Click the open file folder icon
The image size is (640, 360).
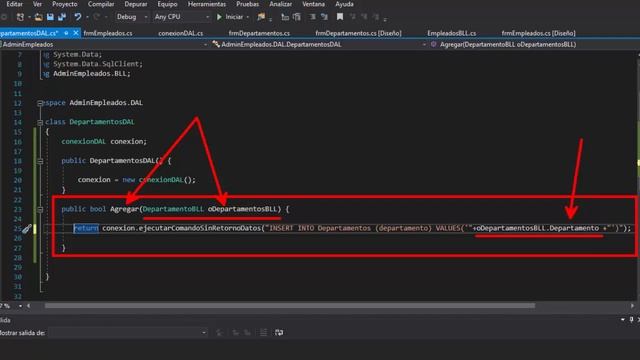38,17
